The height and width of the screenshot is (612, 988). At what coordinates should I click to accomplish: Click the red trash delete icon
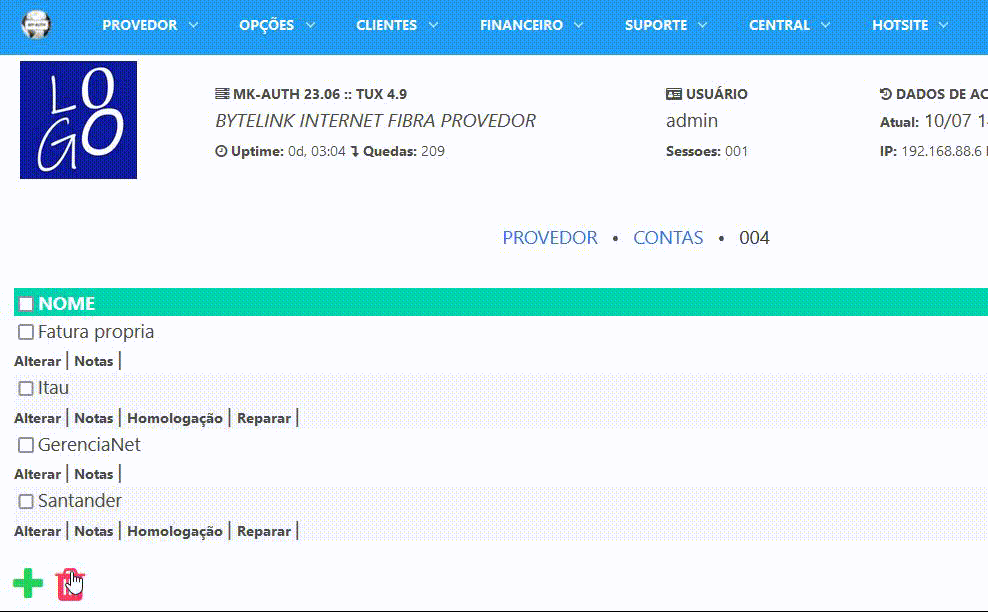point(70,584)
